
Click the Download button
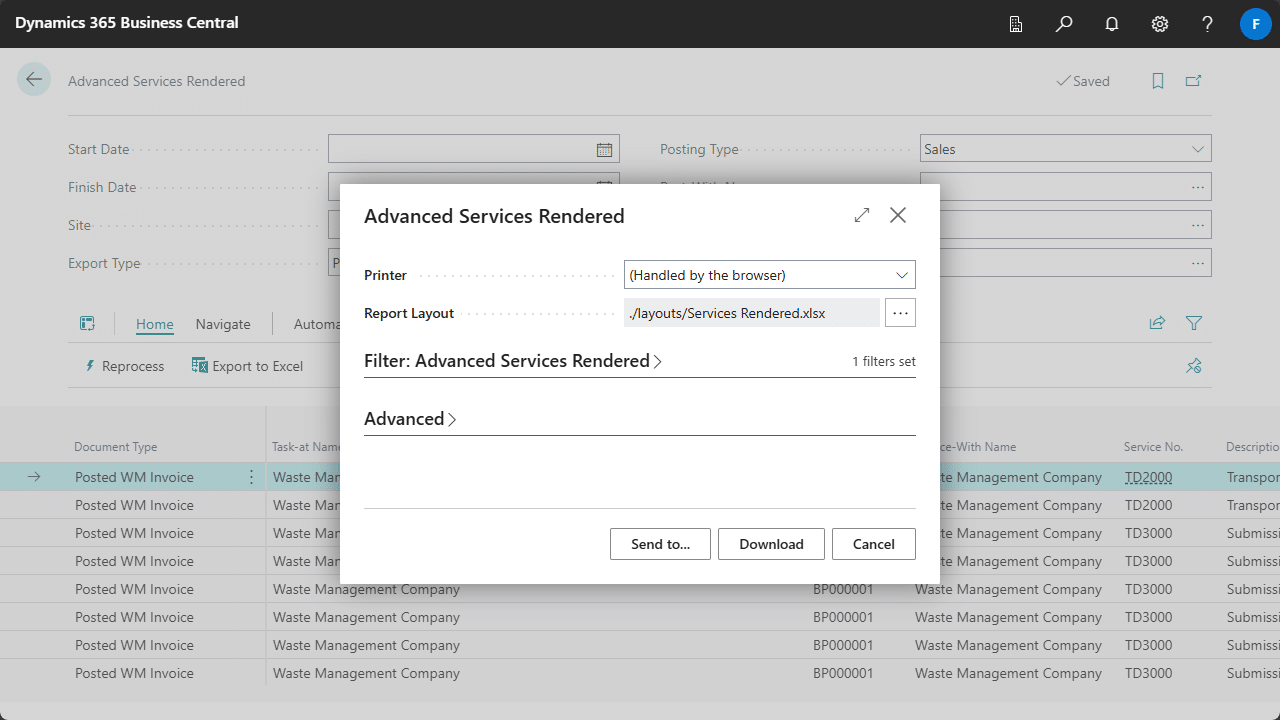[771, 544]
